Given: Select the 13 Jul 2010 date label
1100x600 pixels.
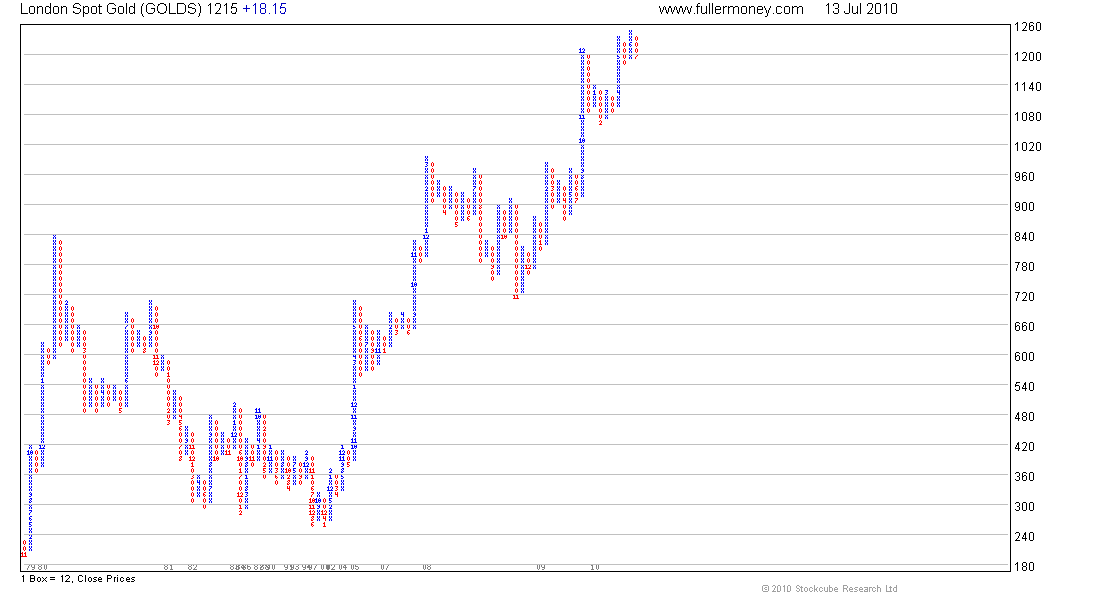Looking at the screenshot, I should click(x=861, y=9).
